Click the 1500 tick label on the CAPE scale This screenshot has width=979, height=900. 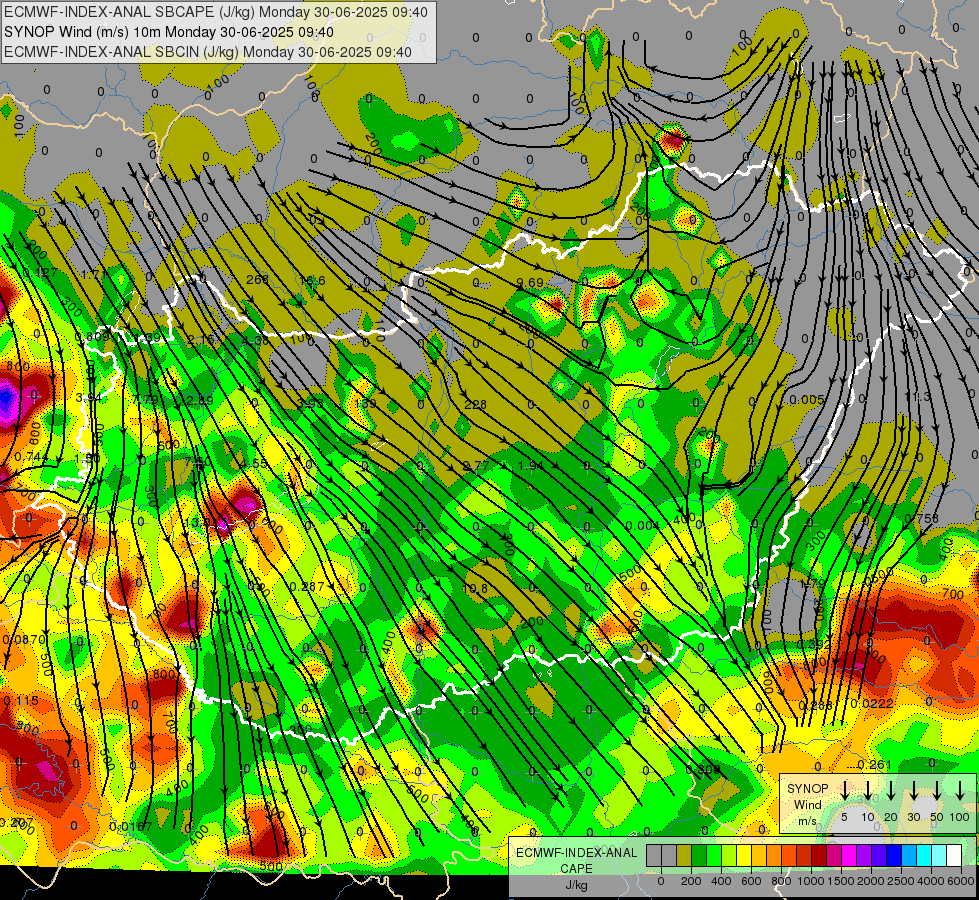pos(841,881)
